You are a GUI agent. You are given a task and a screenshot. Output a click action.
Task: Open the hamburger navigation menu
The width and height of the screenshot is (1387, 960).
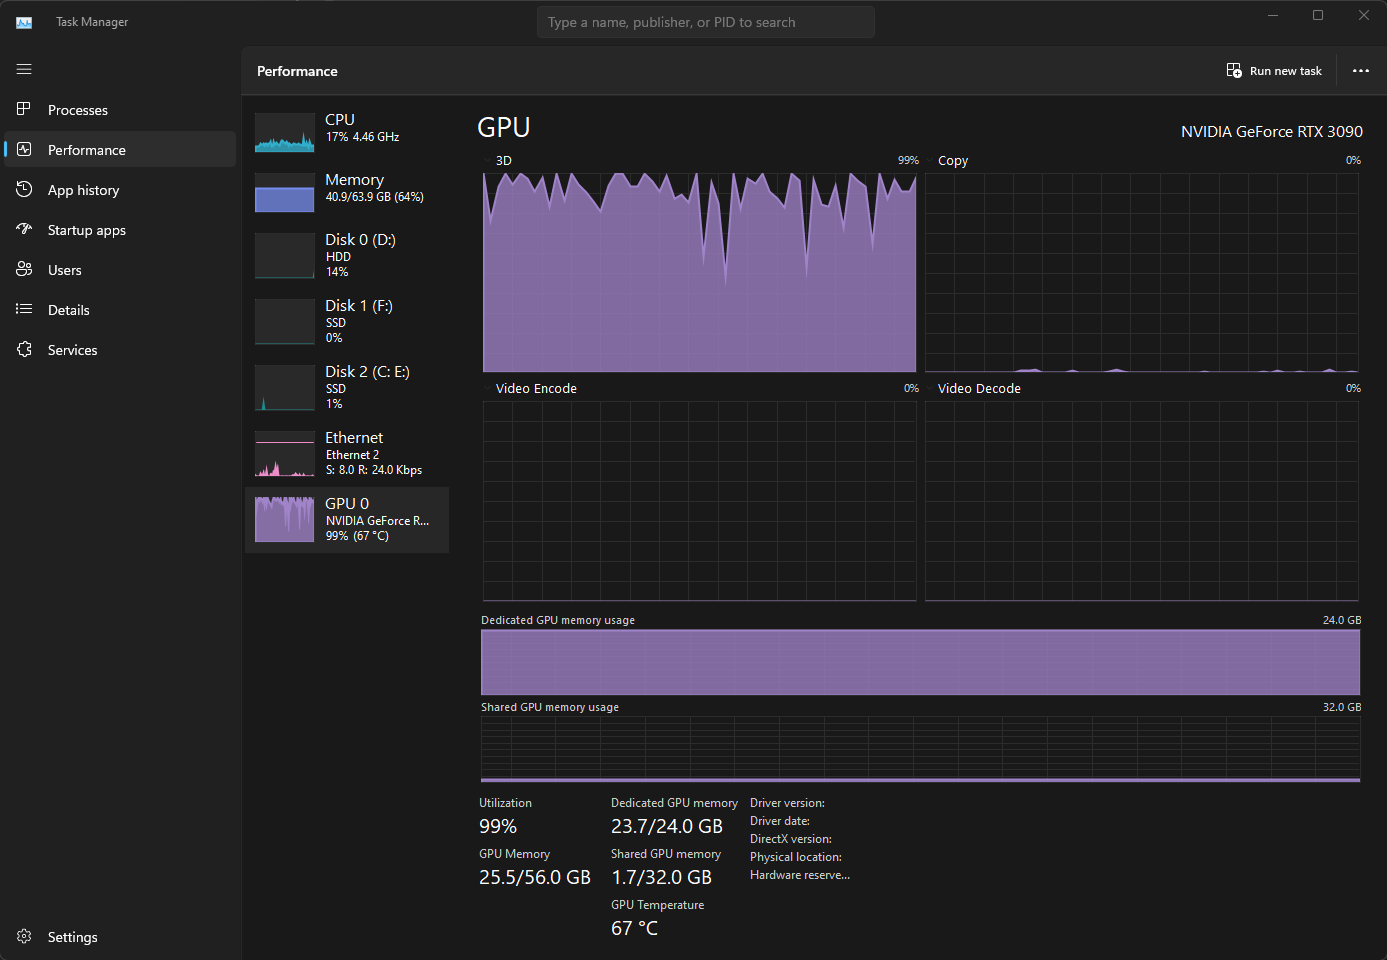24,69
